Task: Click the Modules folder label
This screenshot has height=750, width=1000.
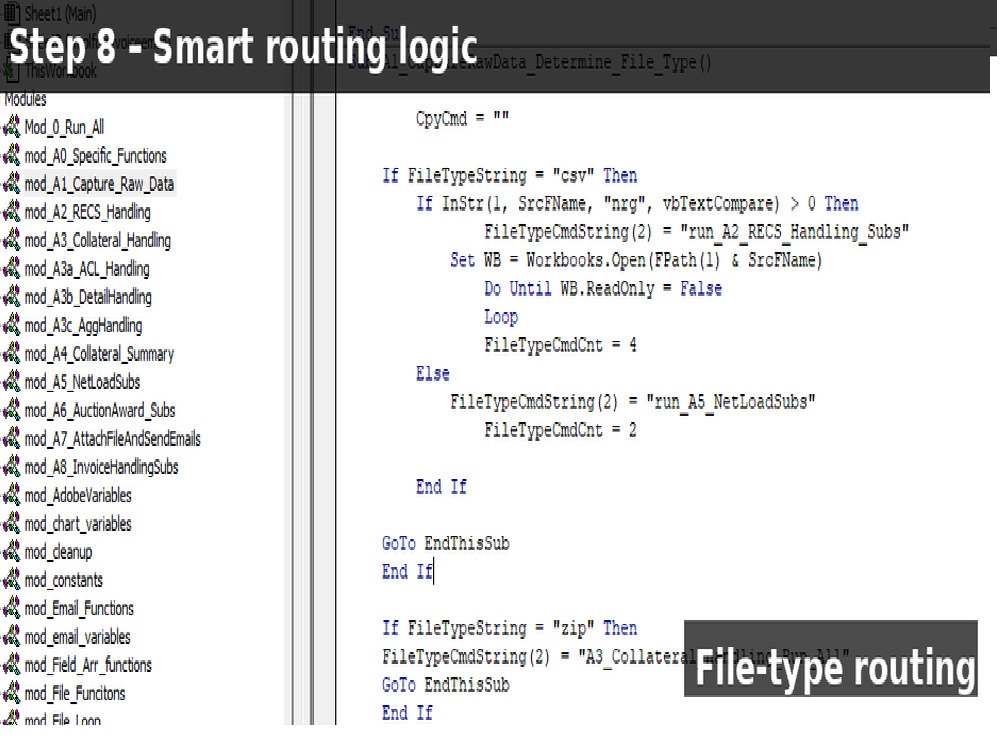Action: click(26, 99)
